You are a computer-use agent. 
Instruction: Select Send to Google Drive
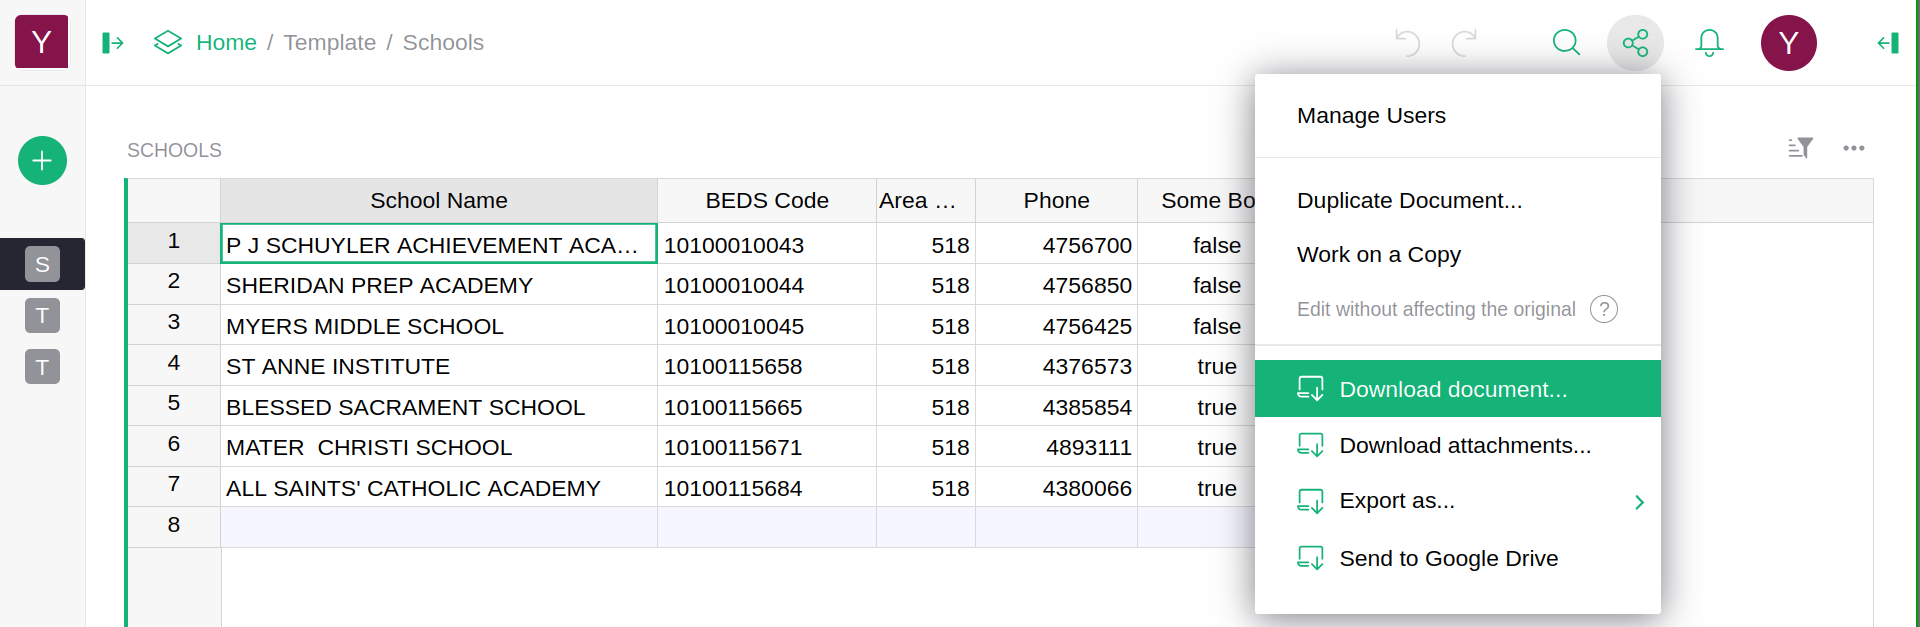tap(1448, 558)
